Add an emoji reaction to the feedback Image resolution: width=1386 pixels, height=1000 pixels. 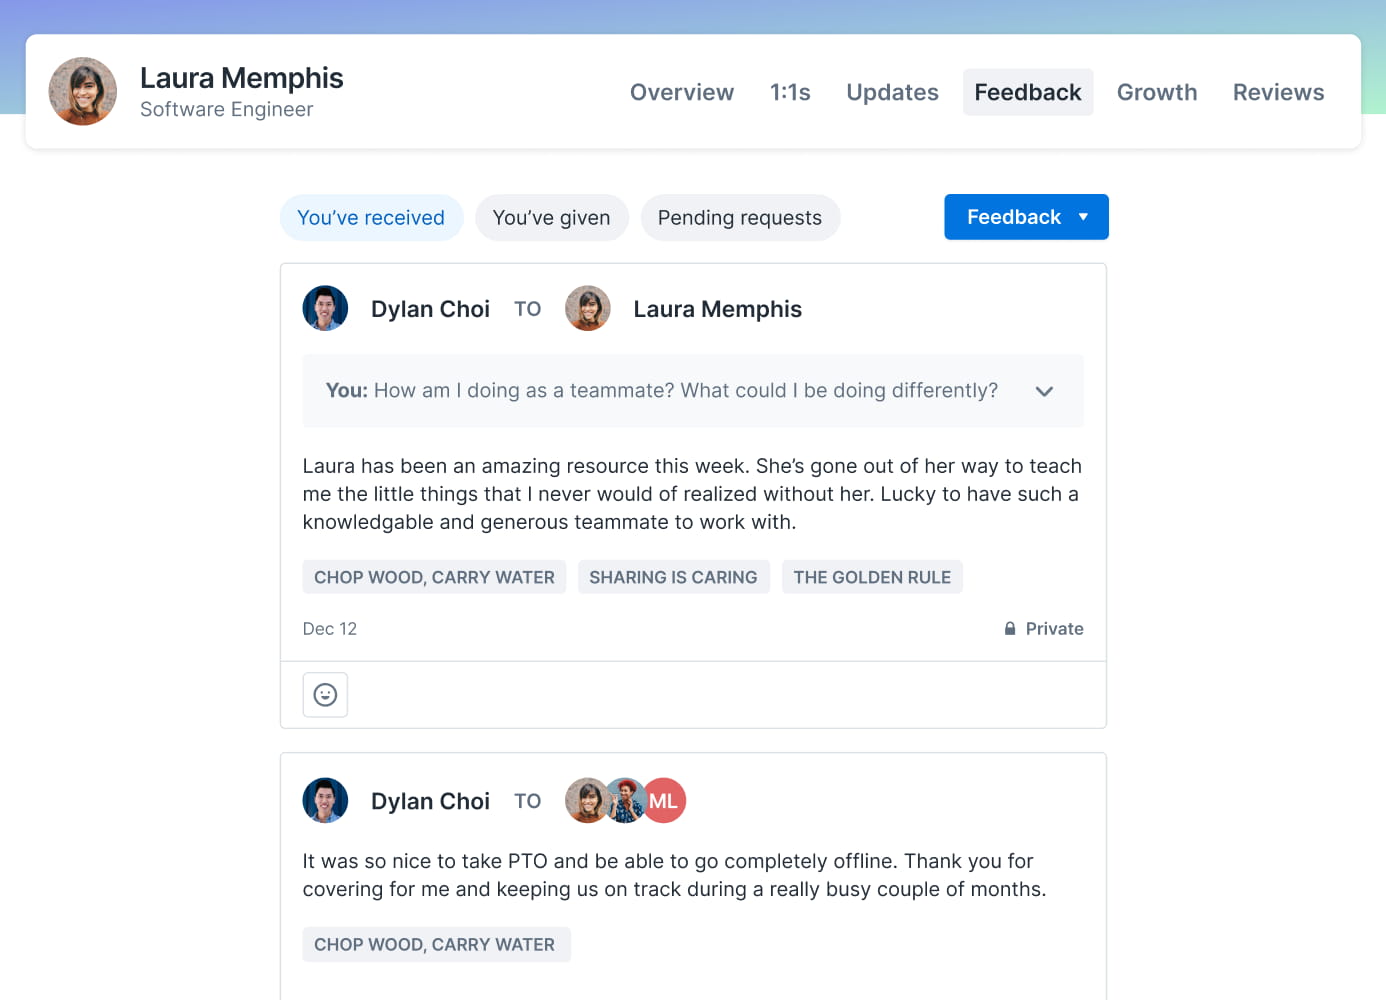click(x=325, y=694)
